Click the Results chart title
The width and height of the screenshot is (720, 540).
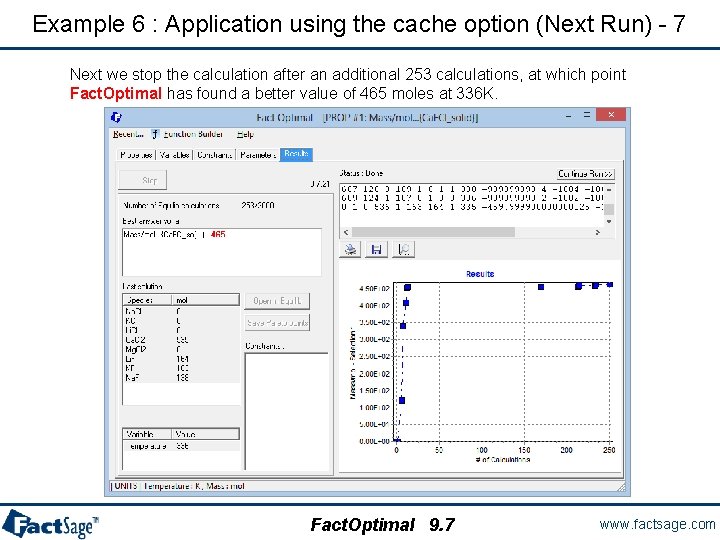tap(480, 274)
